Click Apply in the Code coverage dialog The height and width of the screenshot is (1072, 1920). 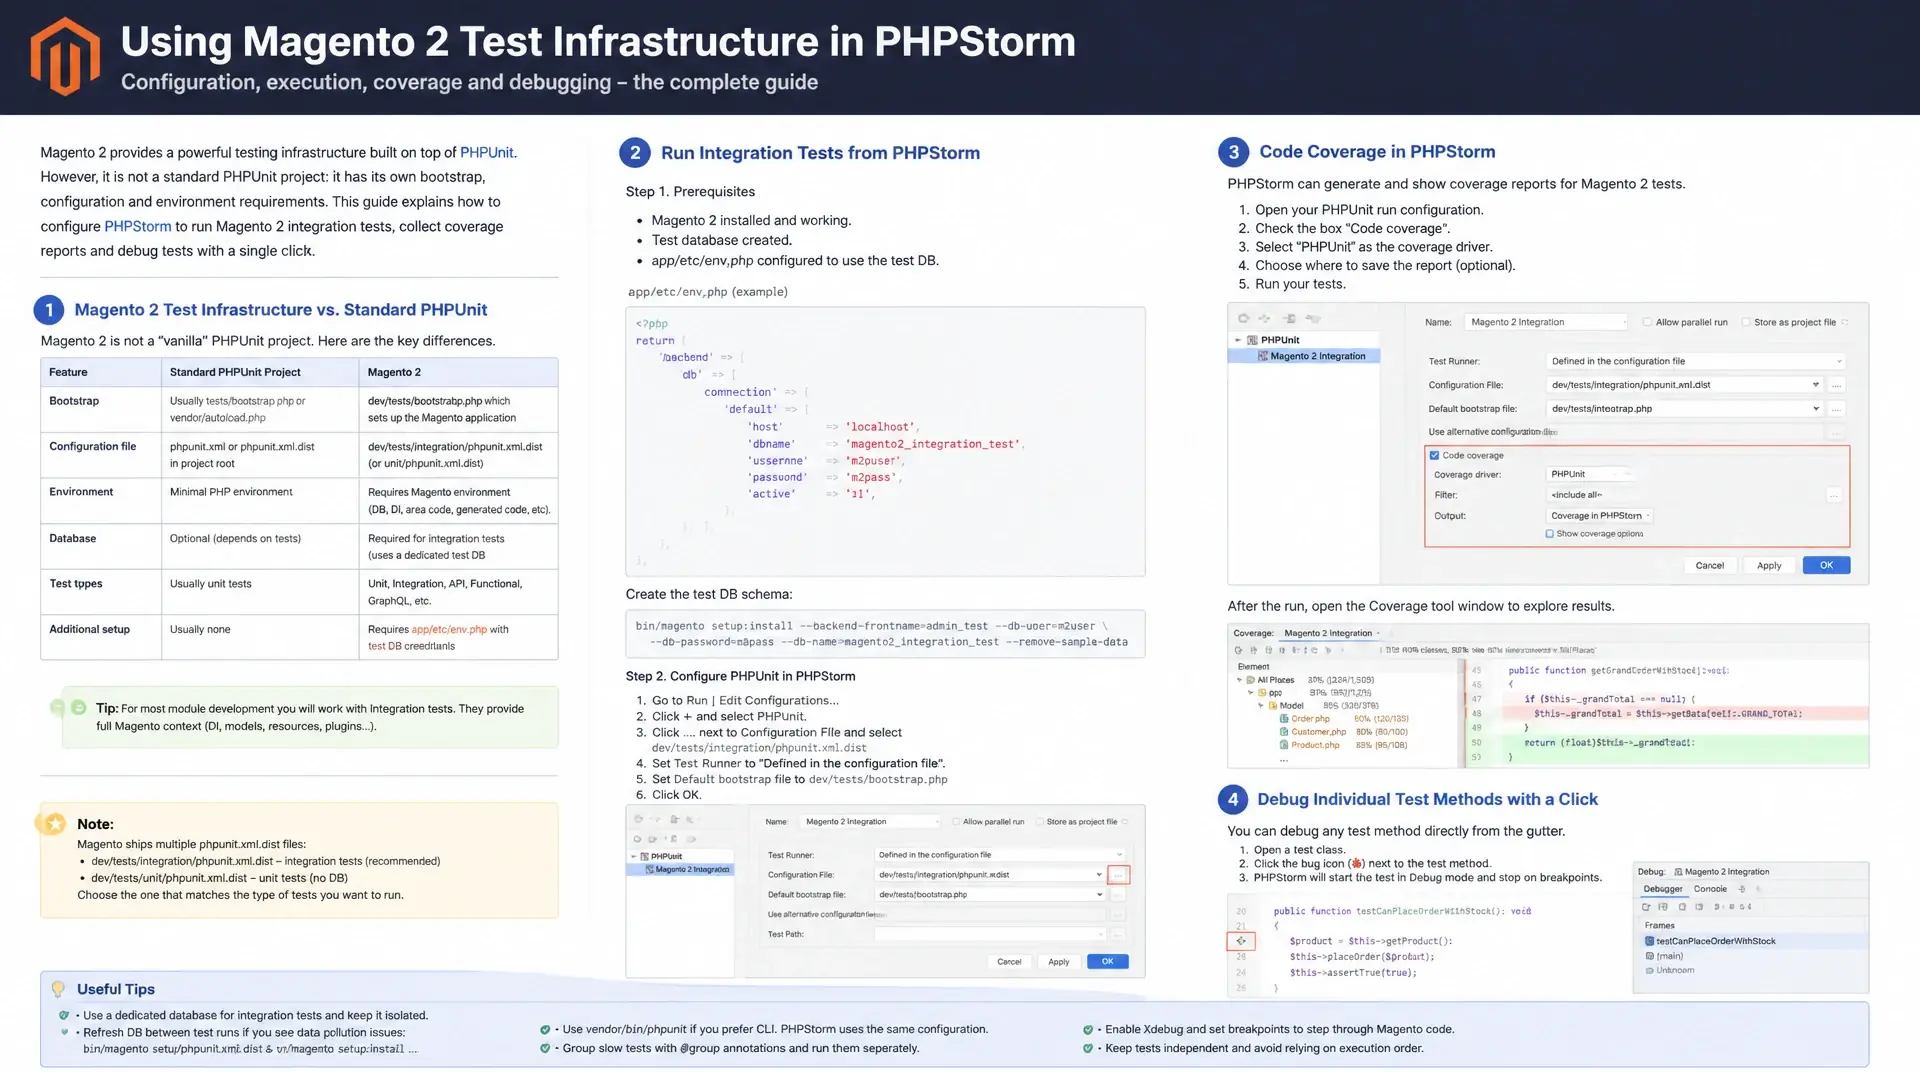pos(1769,565)
